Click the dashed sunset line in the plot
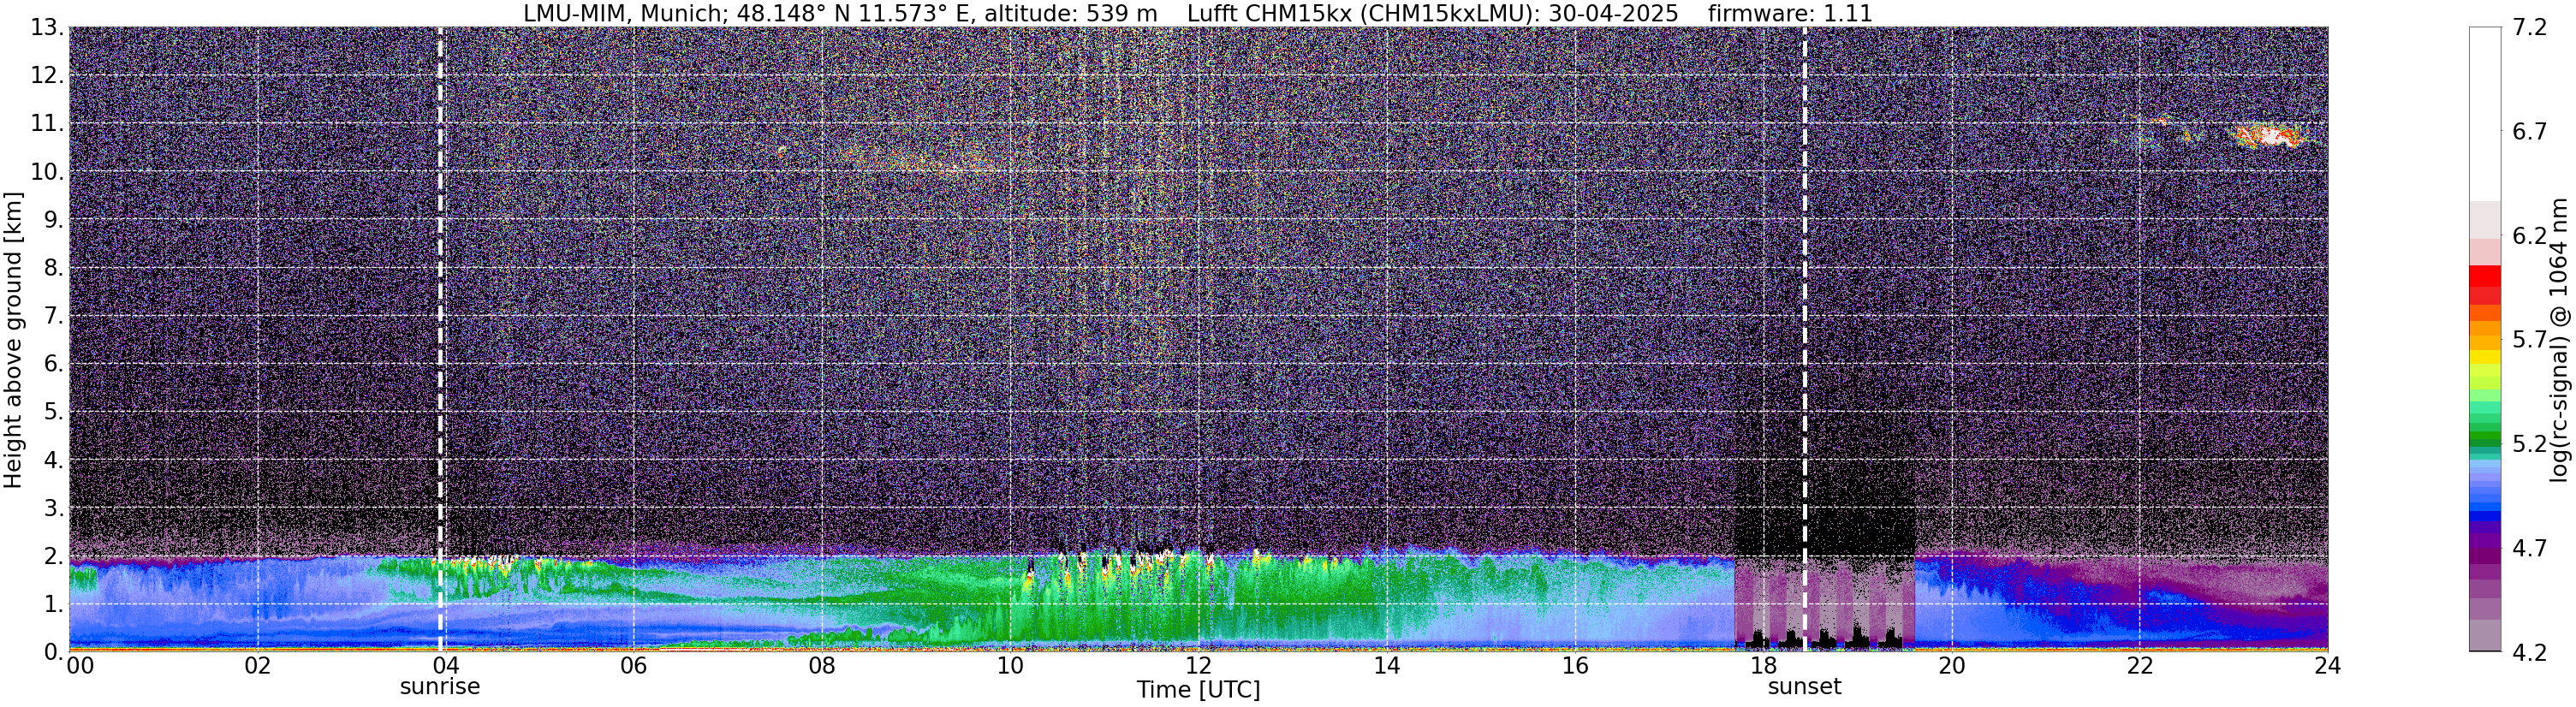2576x707 pixels. [1804, 339]
